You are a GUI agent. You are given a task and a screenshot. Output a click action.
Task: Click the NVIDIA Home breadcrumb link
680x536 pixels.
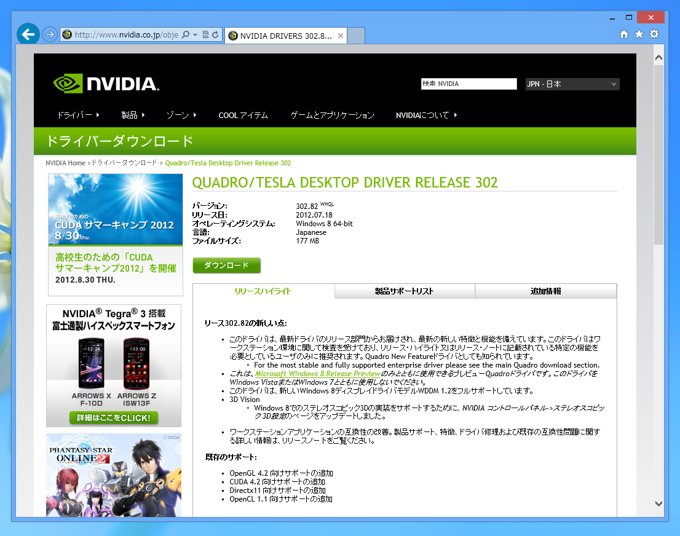(x=65, y=163)
